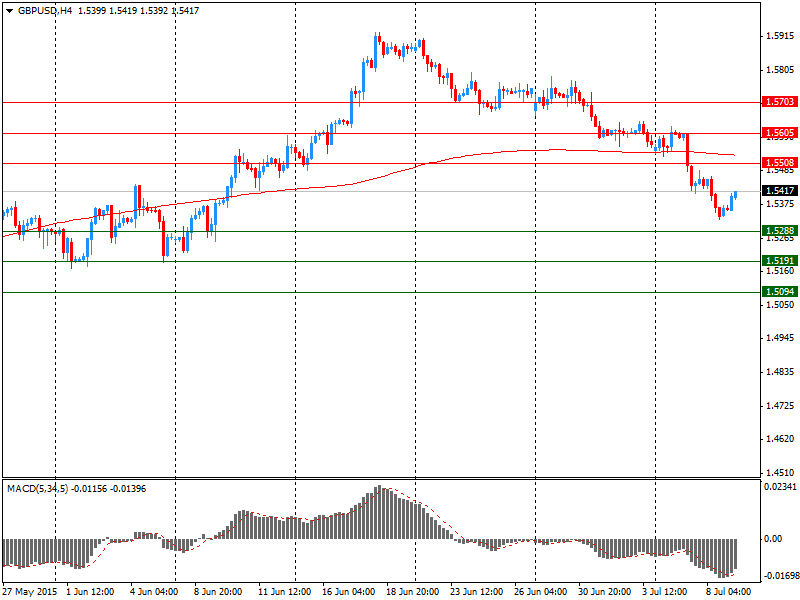
Task: Click the 23 Jun 12:00 time label
Action: tap(477, 592)
